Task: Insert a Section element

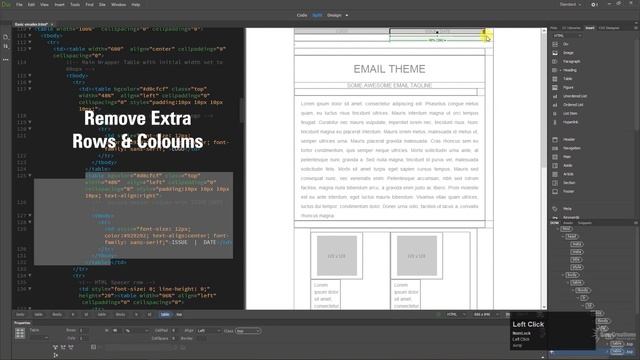Action: click(569, 182)
